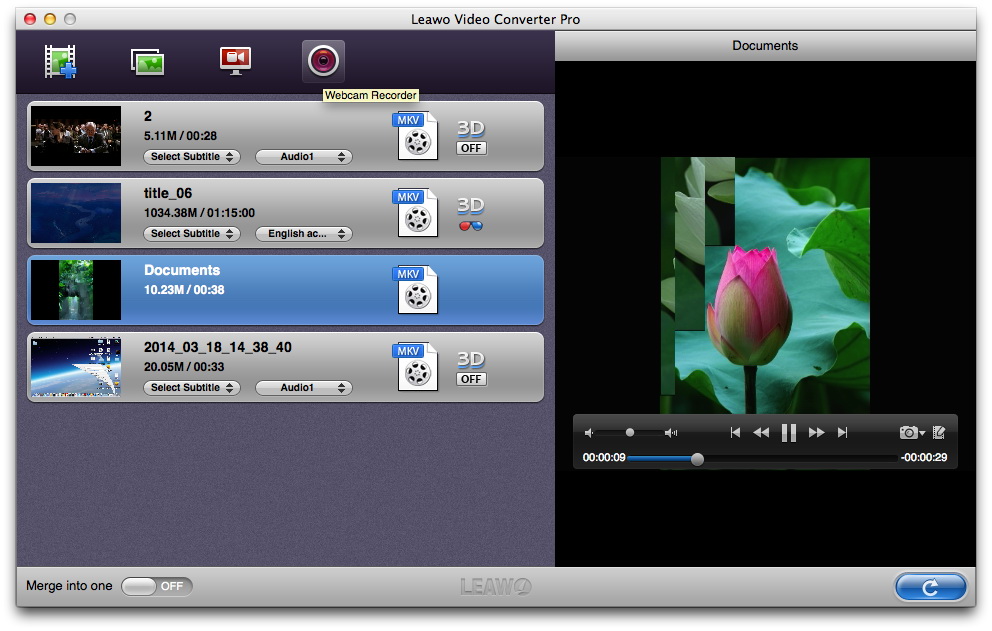Adjust the volume slider knob

coord(629,433)
